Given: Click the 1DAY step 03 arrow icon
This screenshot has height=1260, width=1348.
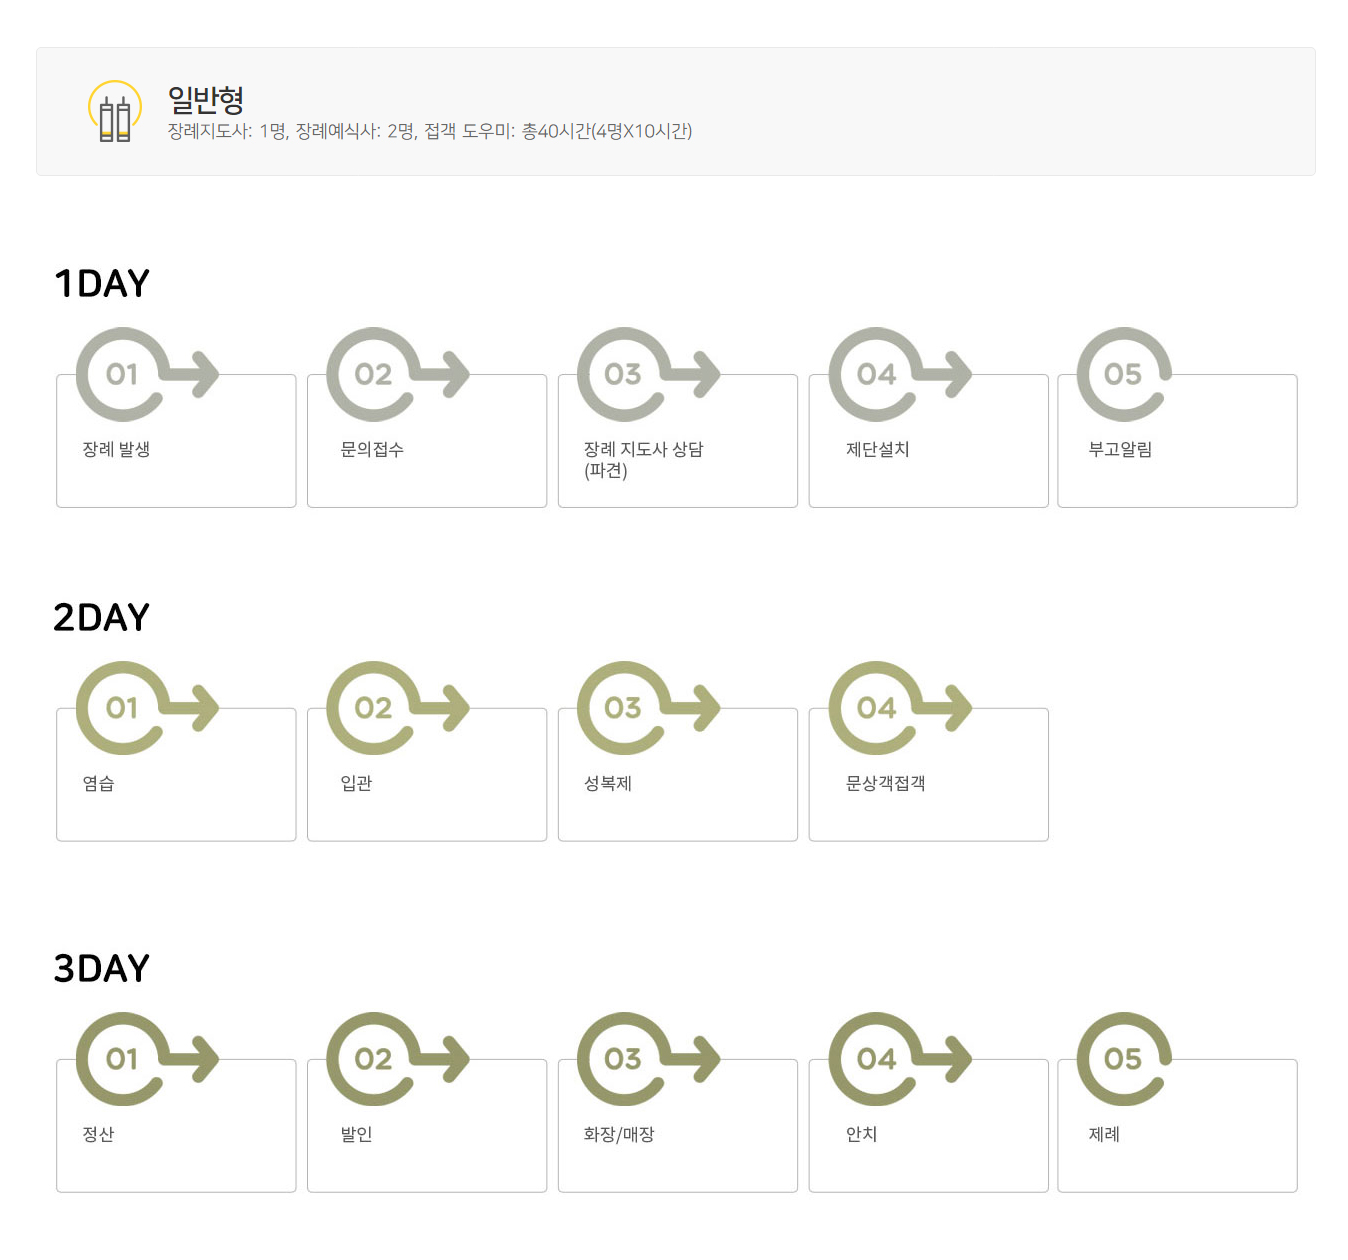Looking at the screenshot, I should [x=696, y=374].
